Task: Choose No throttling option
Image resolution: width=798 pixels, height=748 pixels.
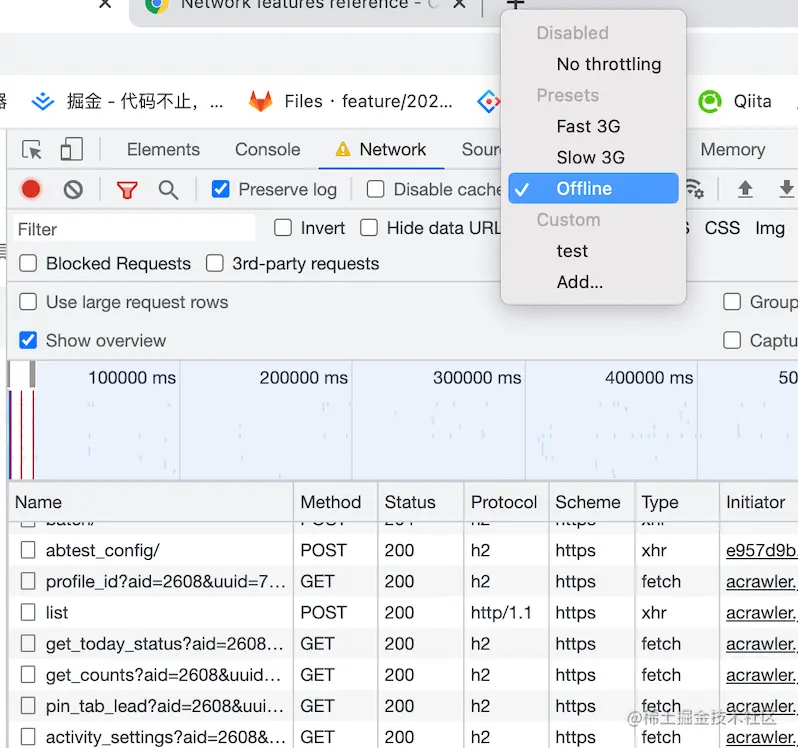Action: click(x=593, y=64)
